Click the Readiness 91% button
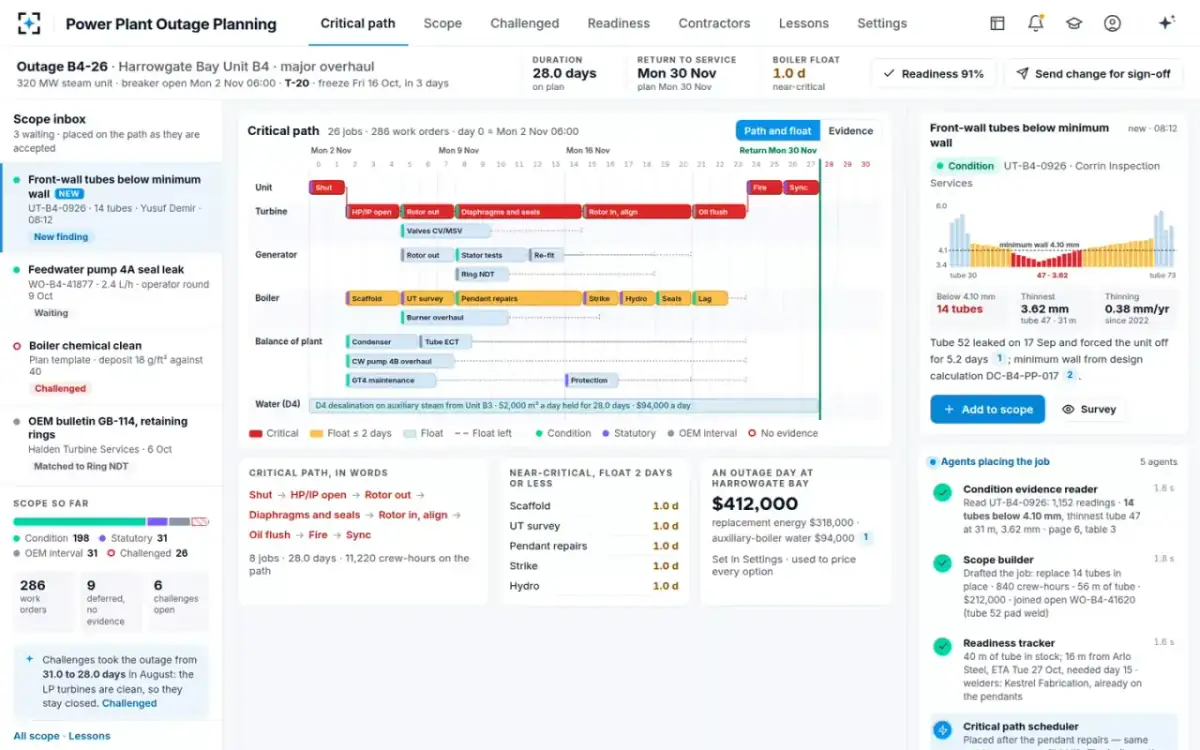Viewport: 1200px width, 750px height. point(933,73)
